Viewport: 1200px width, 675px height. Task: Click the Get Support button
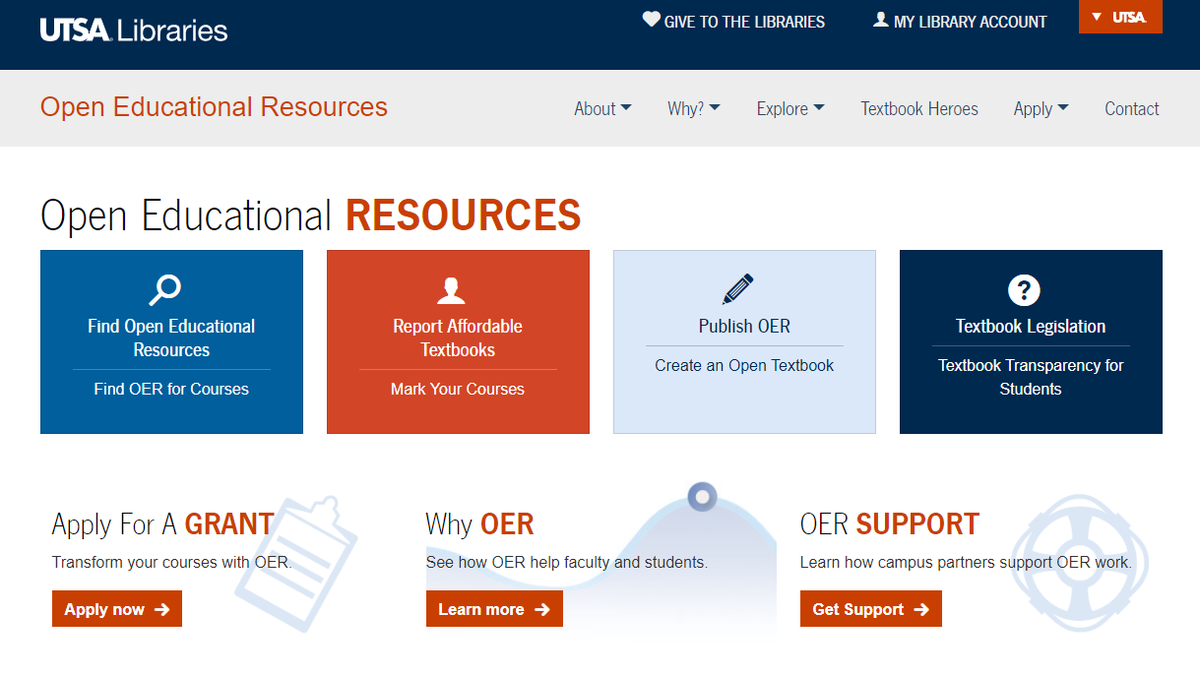tap(871, 609)
